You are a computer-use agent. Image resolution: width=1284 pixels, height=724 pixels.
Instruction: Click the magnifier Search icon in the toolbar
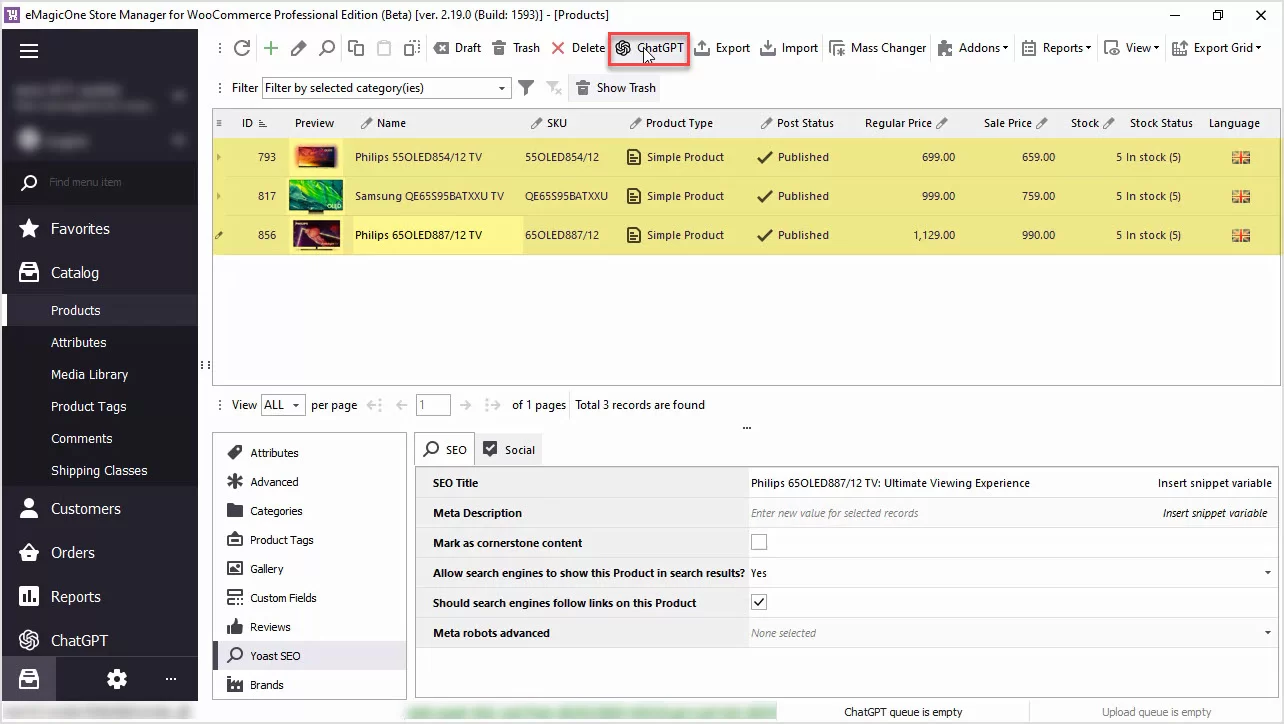click(327, 48)
